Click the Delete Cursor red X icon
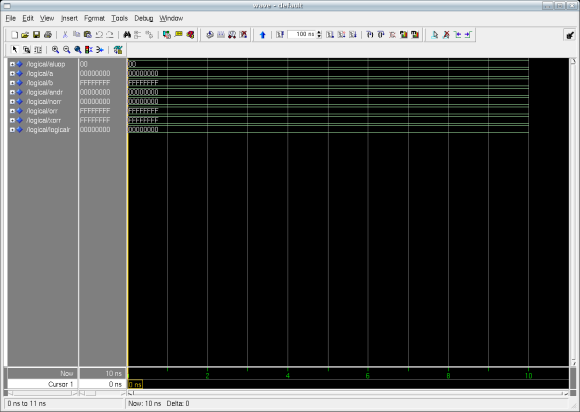Viewport: 580px width, 412px height. [446, 35]
